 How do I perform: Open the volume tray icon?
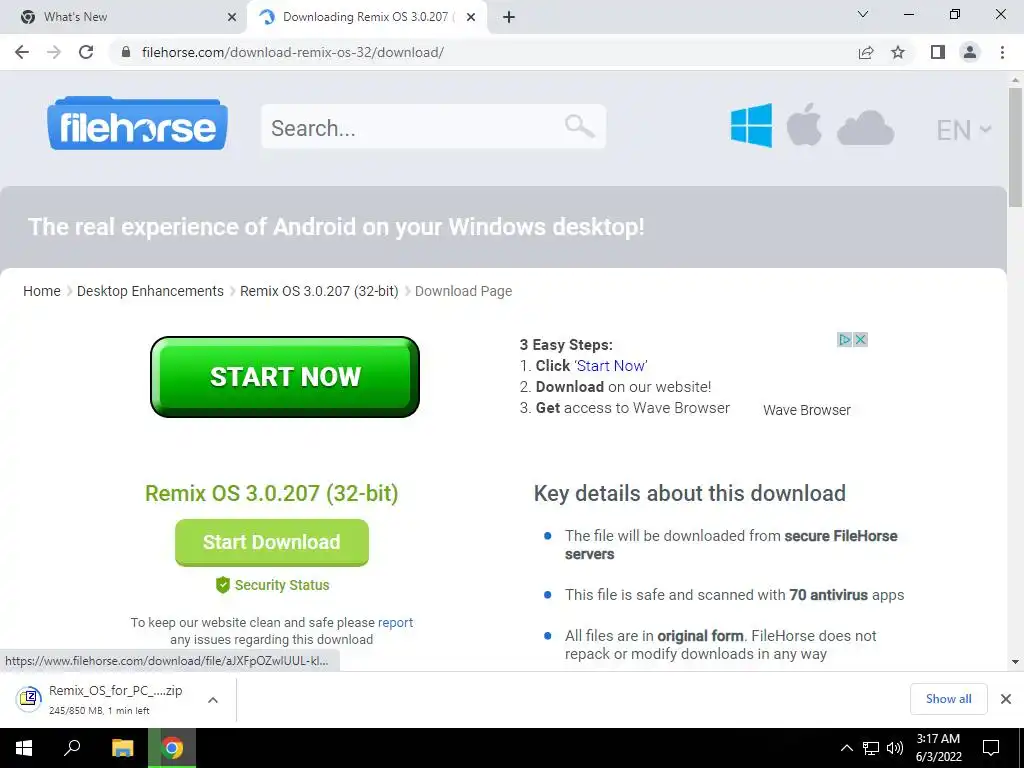(895, 748)
